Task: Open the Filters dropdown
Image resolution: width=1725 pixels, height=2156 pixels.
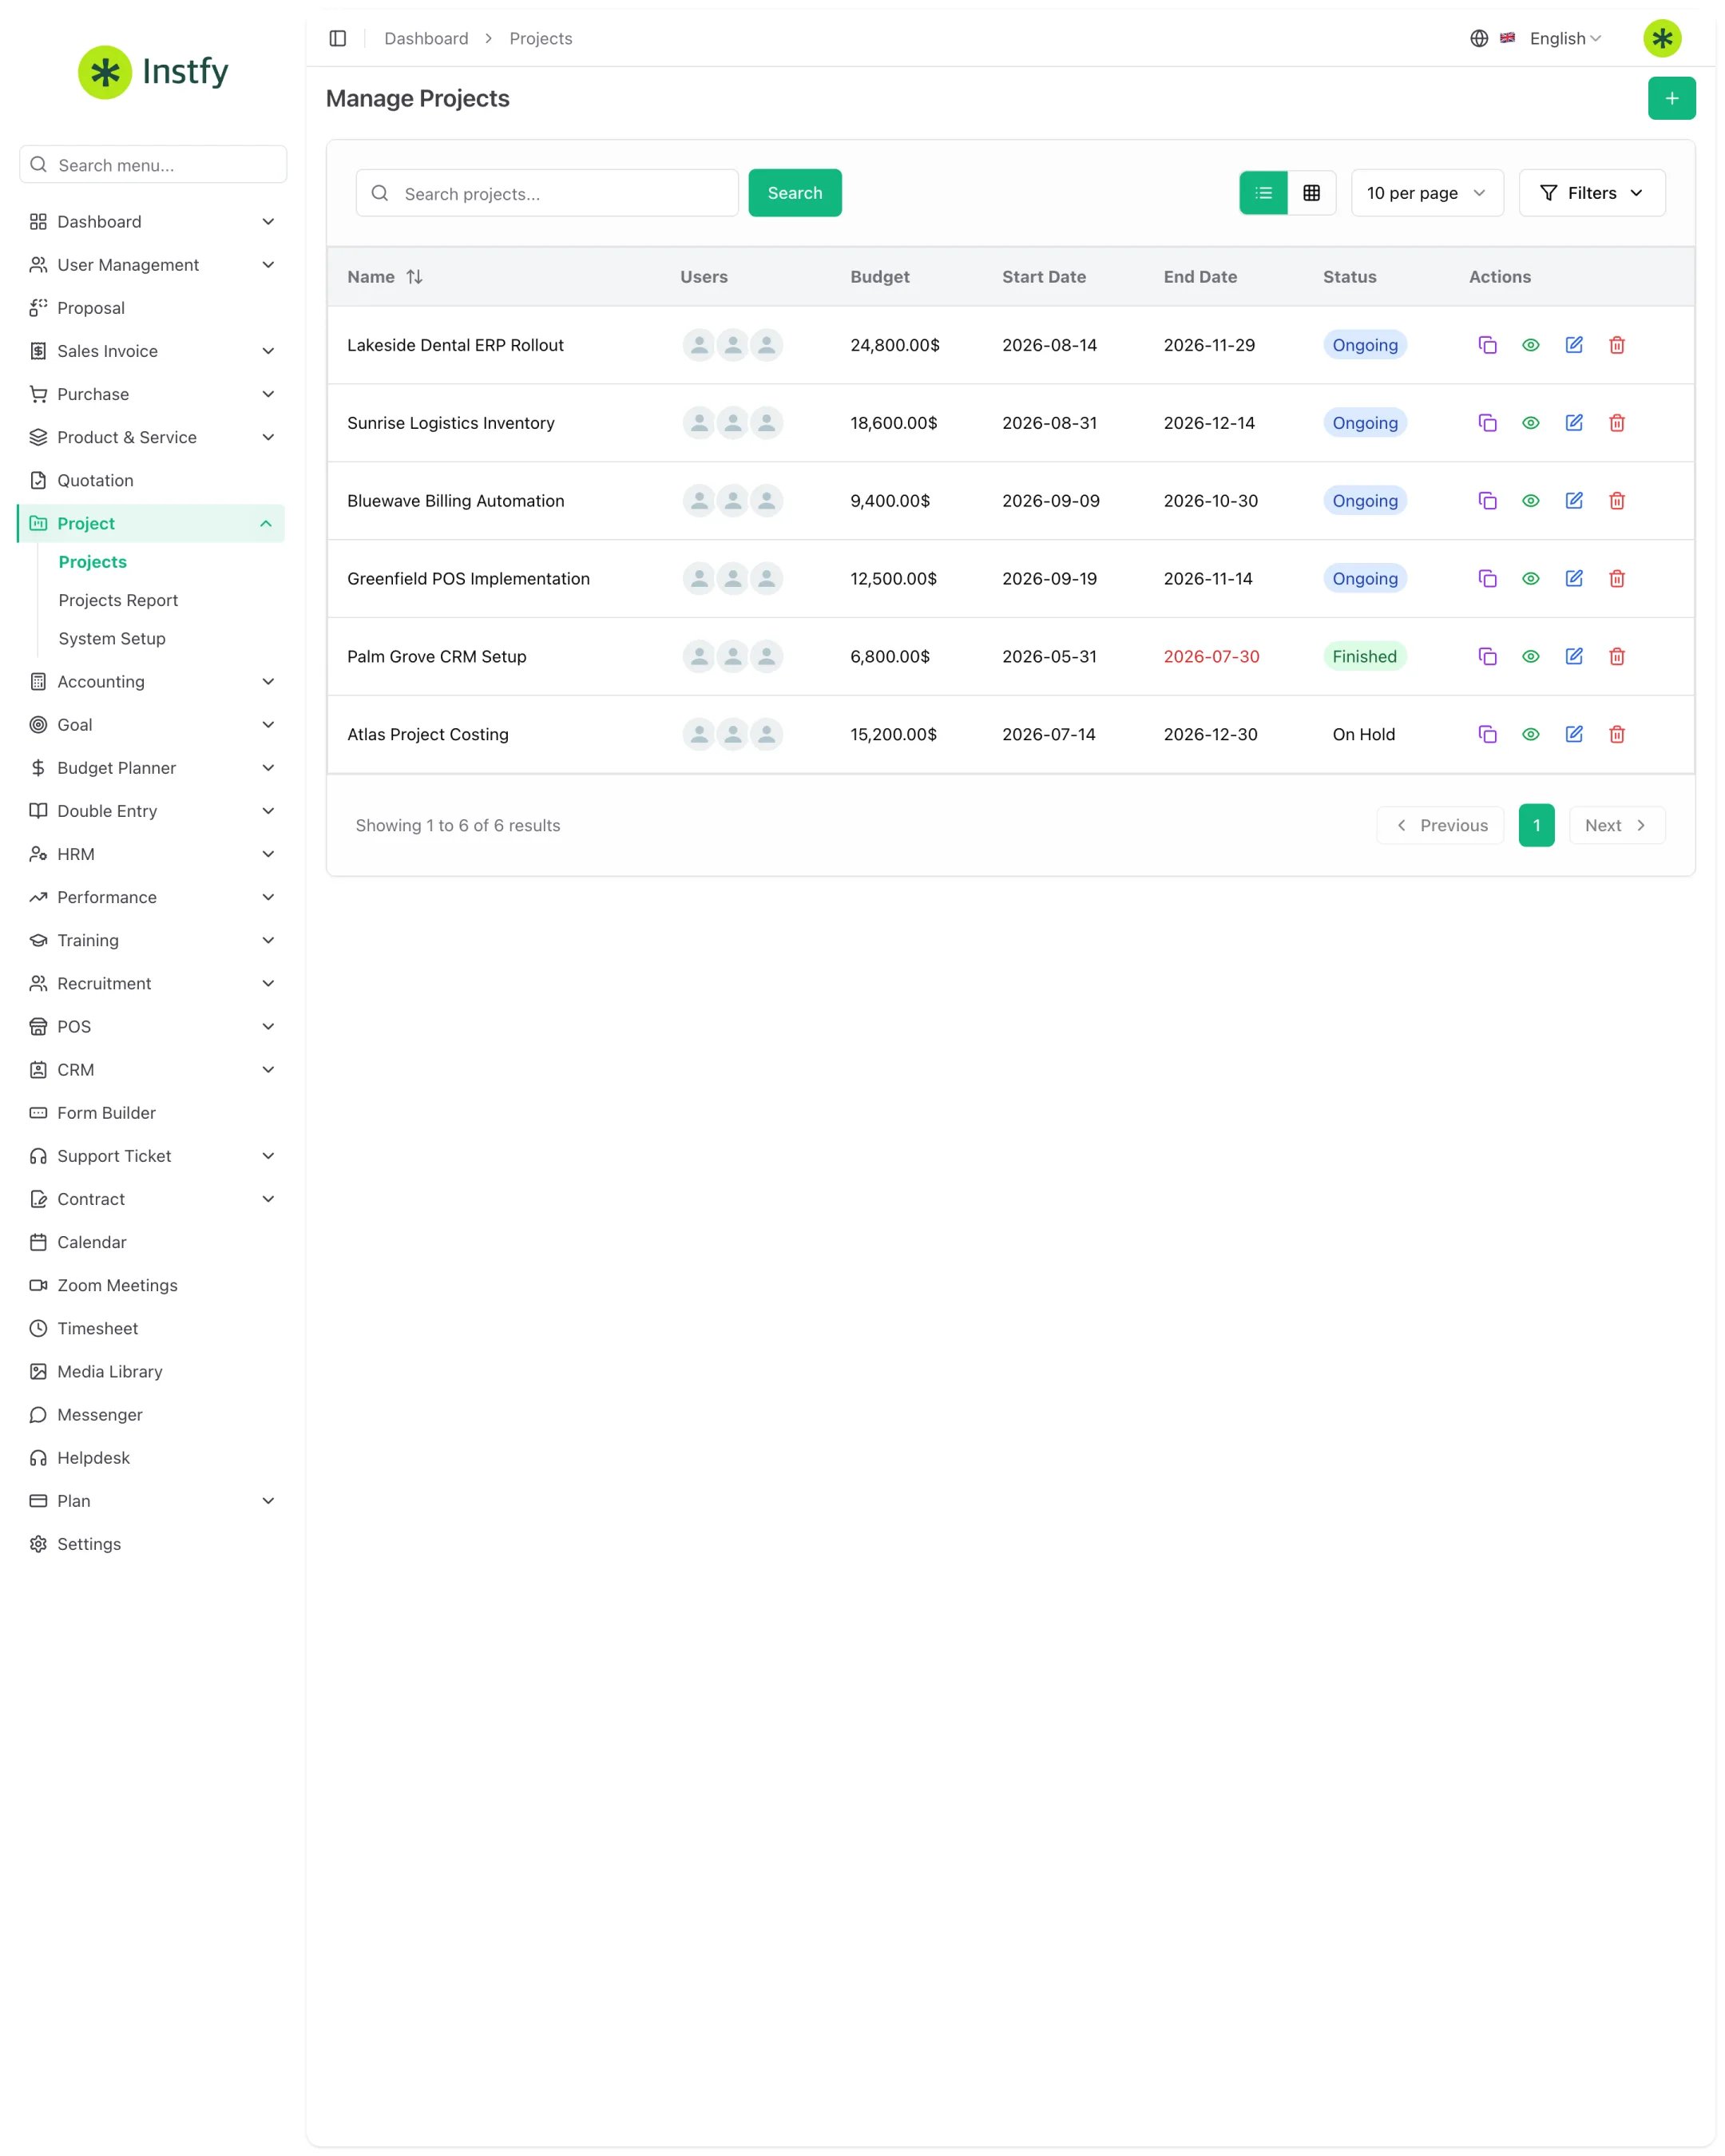Action: [1591, 193]
